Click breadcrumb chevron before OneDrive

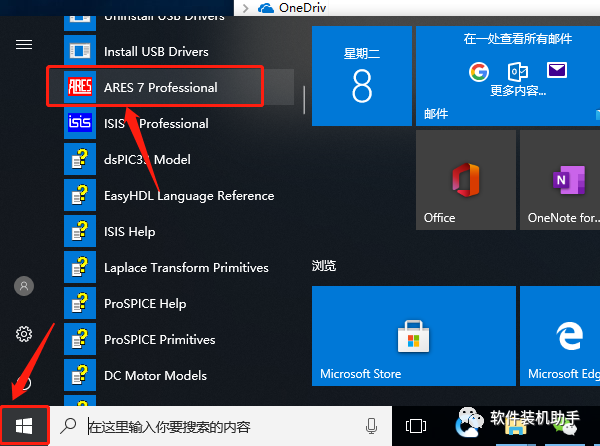coord(246,8)
